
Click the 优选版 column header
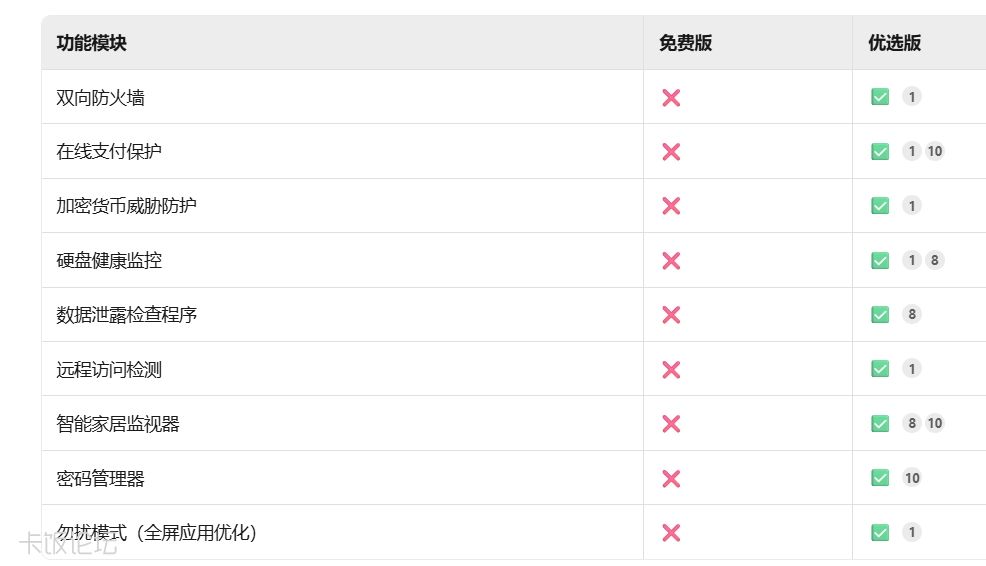[894, 43]
